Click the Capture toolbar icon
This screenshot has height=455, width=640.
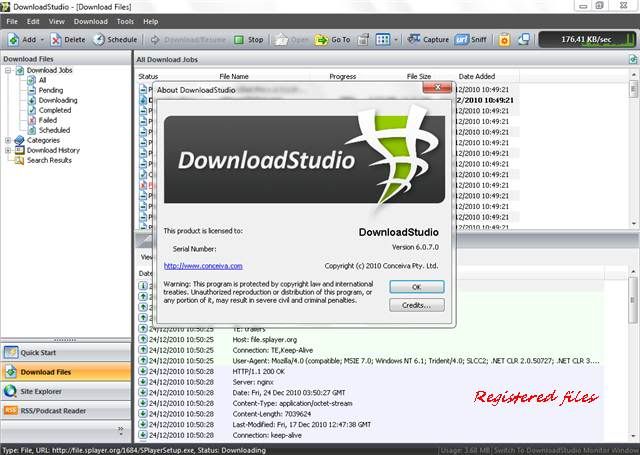point(414,40)
